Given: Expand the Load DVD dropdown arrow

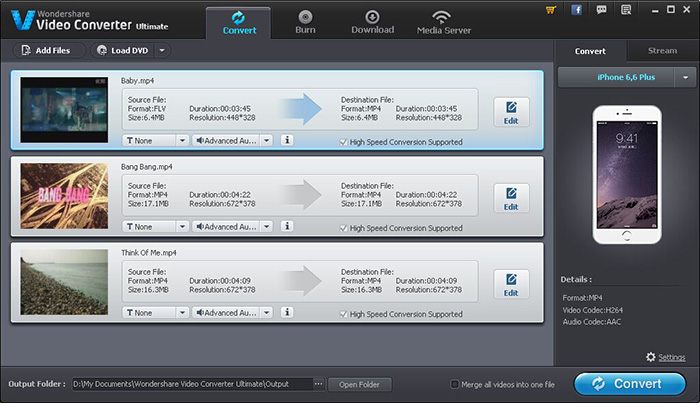Looking at the screenshot, I should (162, 50).
